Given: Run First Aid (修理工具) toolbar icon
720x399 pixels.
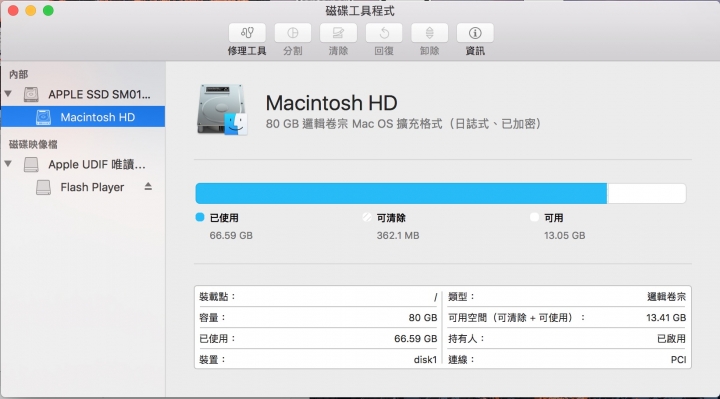Looking at the screenshot, I should 247,33.
